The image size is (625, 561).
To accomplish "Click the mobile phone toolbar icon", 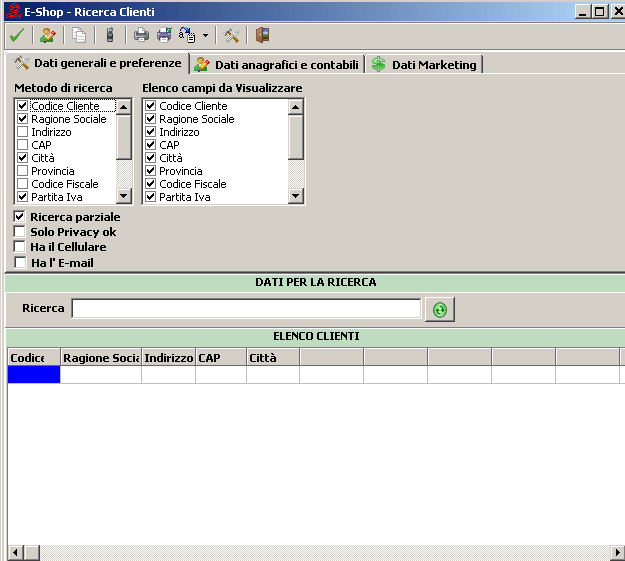I will coord(110,35).
